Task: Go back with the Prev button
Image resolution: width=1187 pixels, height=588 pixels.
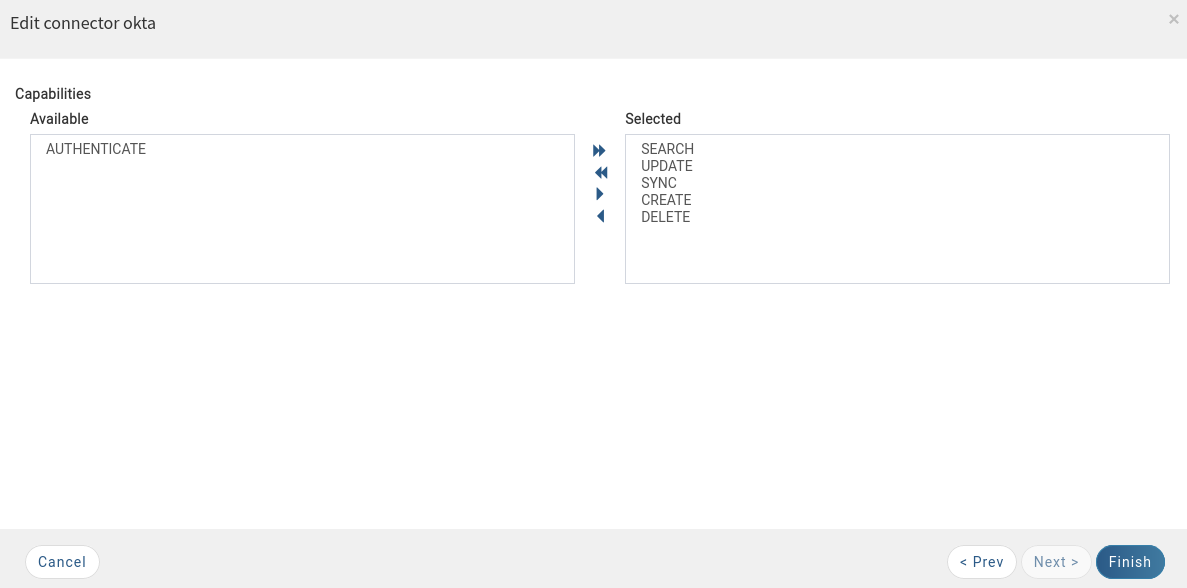Action: coord(981,562)
